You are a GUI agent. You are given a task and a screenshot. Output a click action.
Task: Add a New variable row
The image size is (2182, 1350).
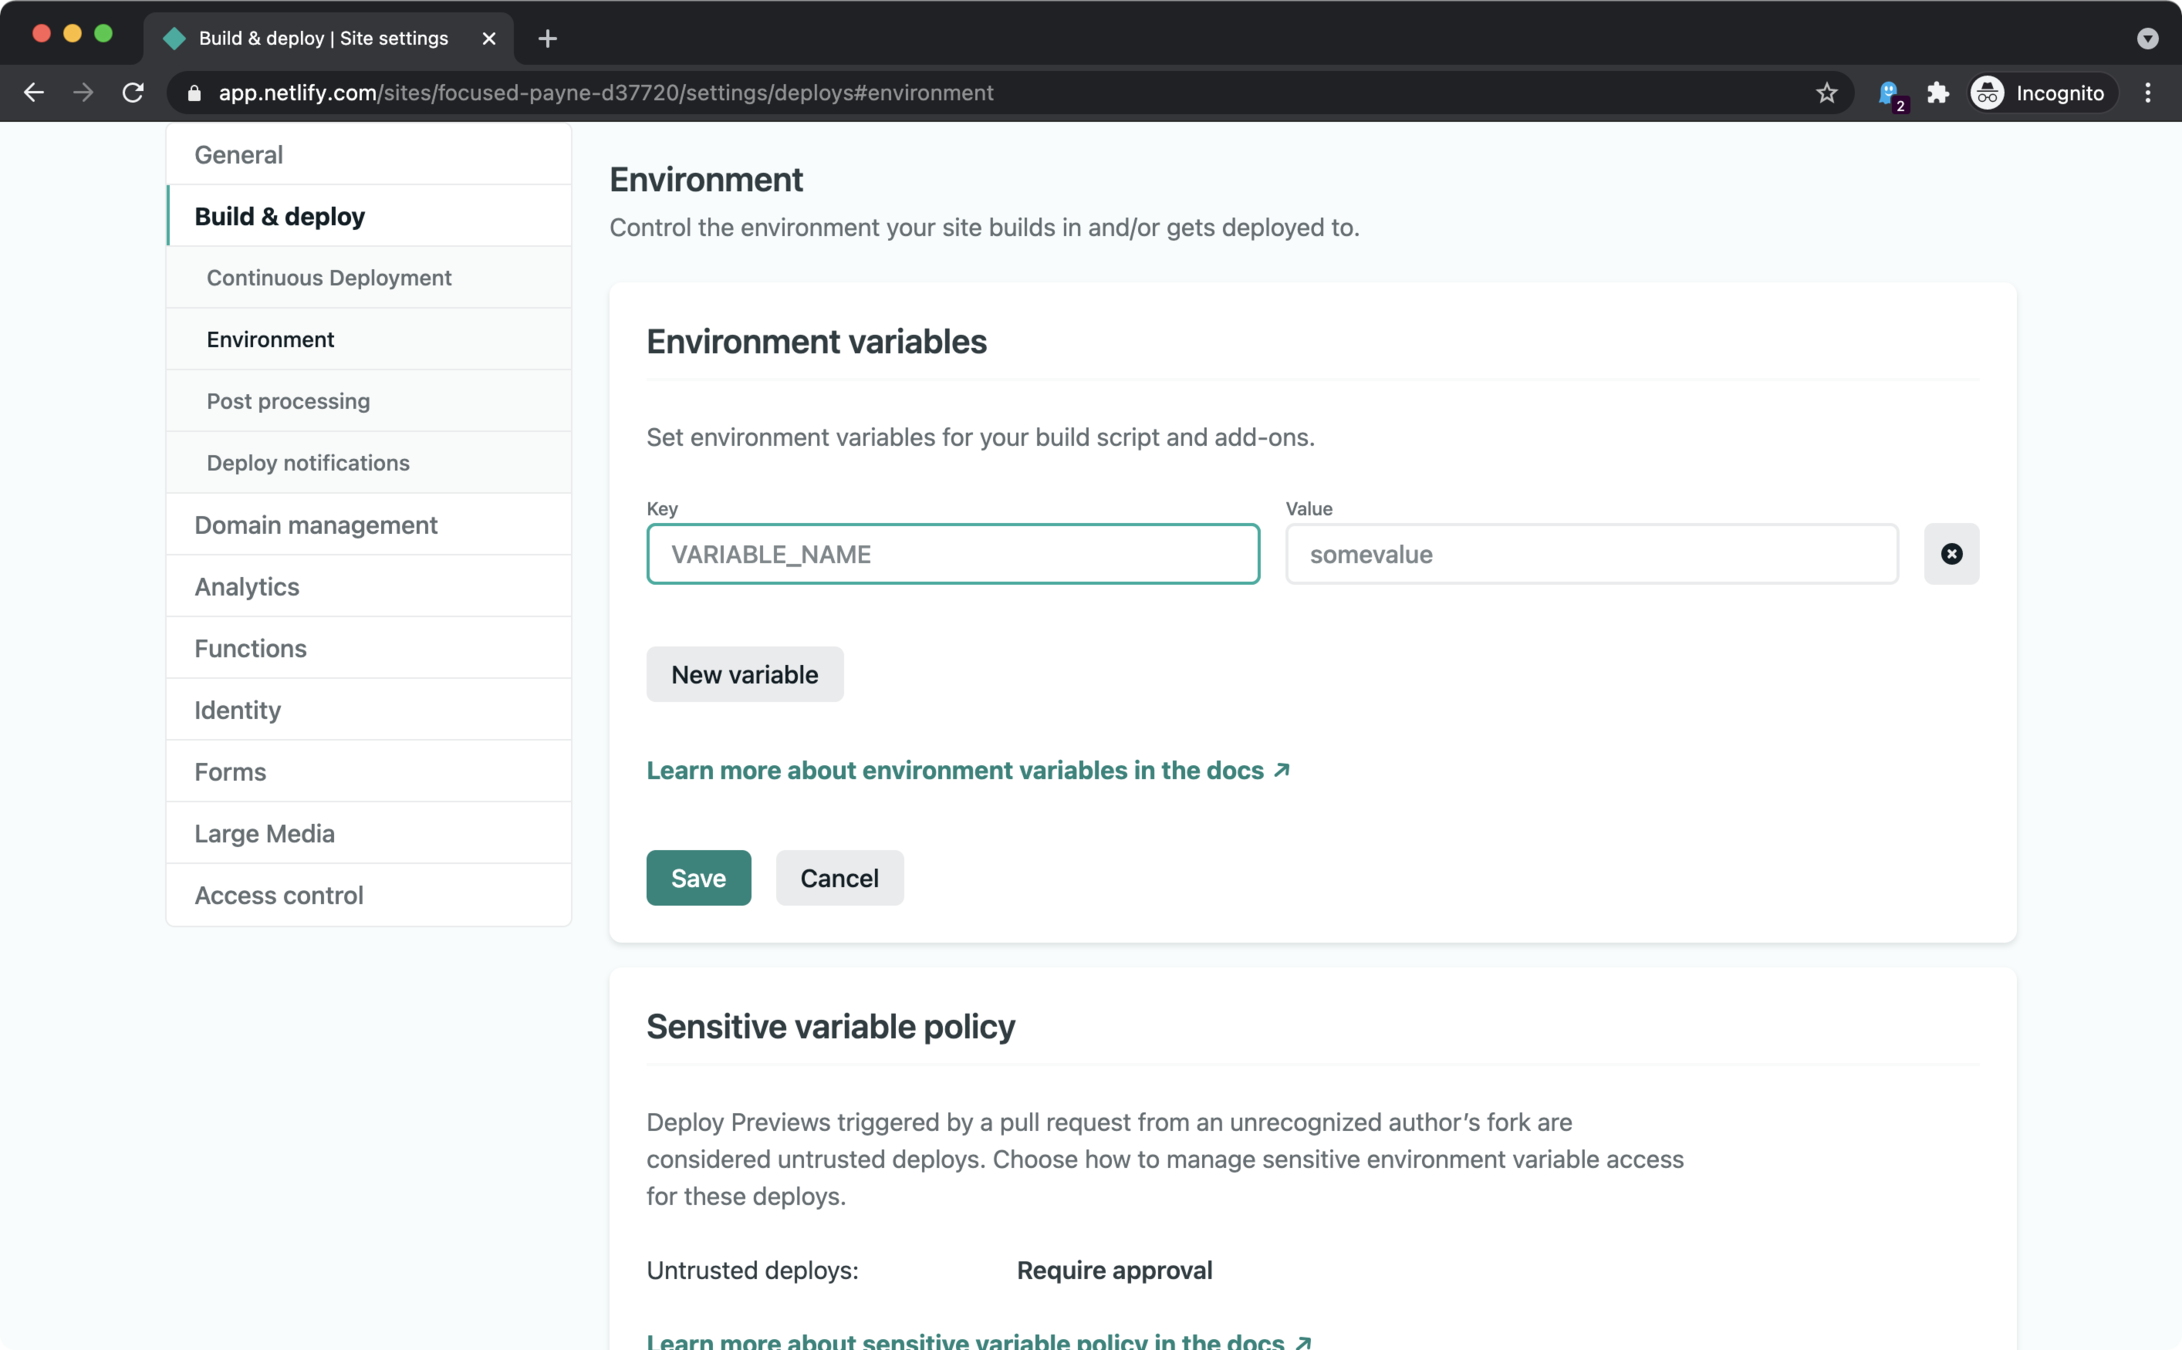pyautogui.click(x=744, y=675)
